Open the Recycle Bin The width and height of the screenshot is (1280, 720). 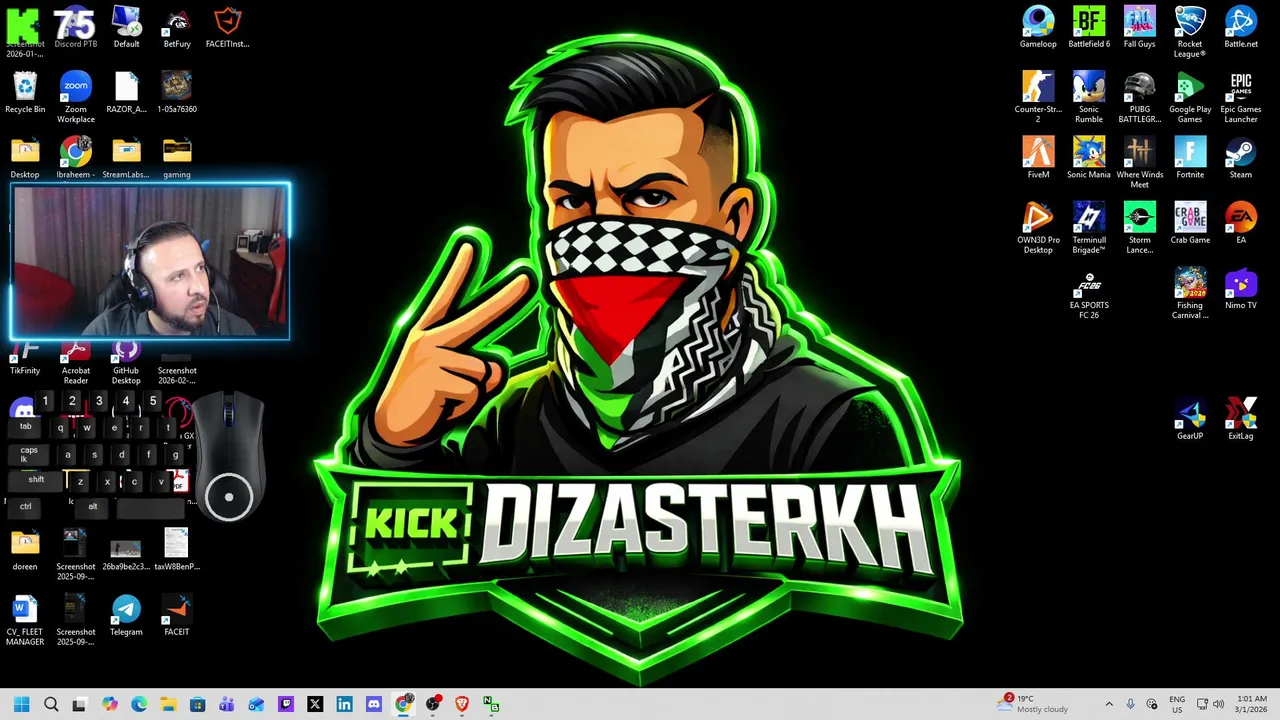coord(25,93)
